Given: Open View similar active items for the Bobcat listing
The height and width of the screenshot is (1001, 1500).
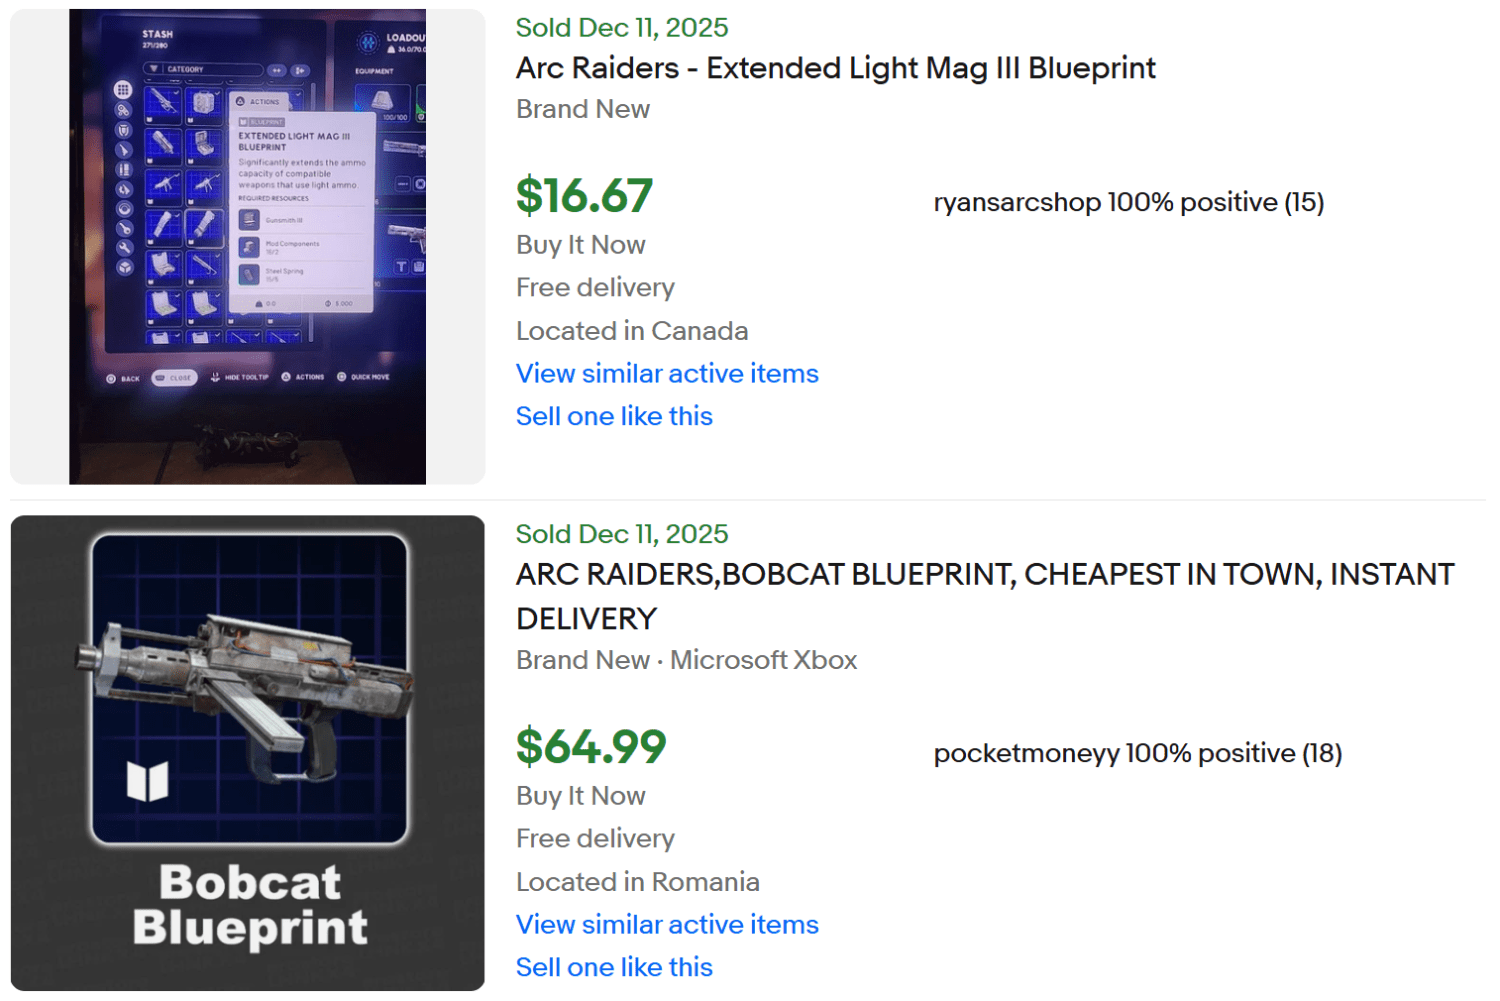Looking at the screenshot, I should click(666, 924).
